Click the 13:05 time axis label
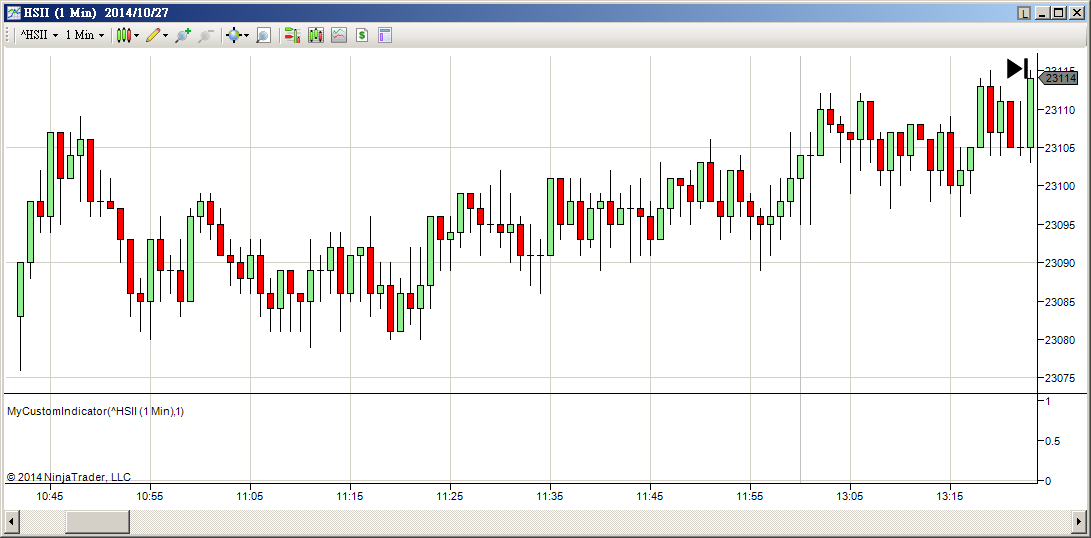Image resolution: width=1091 pixels, height=538 pixels. tap(850, 496)
